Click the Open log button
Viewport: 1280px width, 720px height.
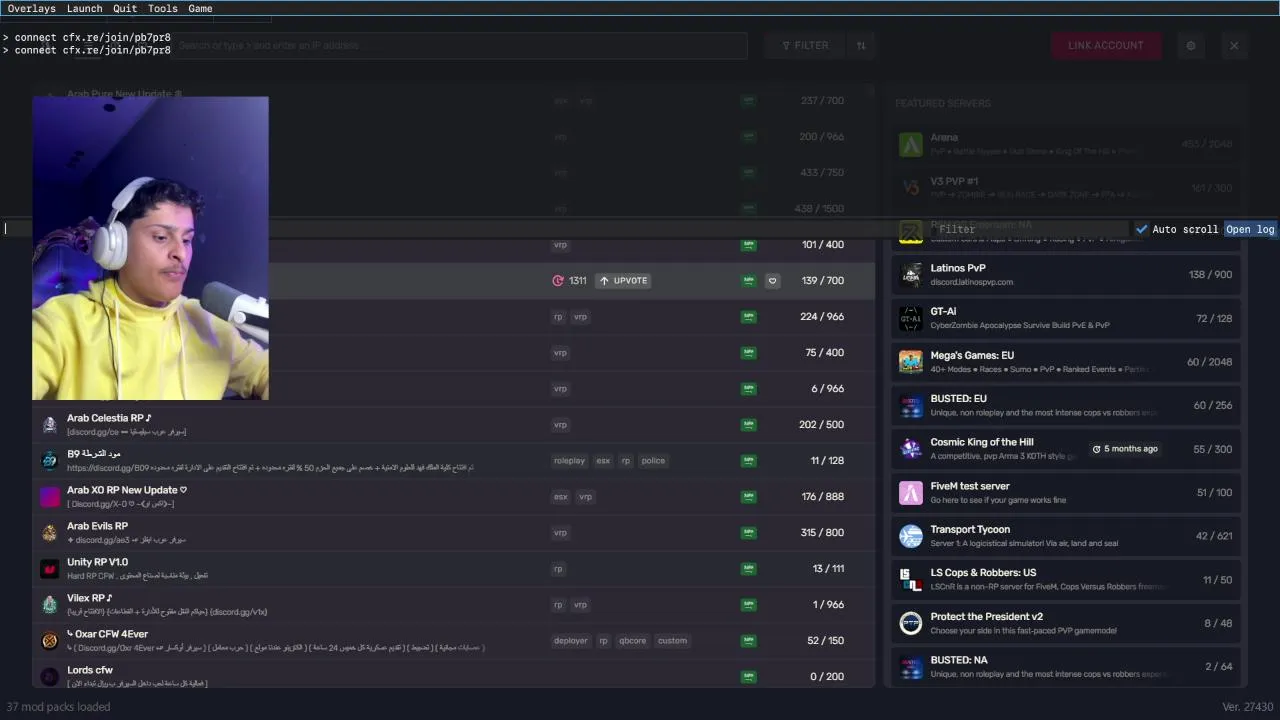tap(1250, 229)
